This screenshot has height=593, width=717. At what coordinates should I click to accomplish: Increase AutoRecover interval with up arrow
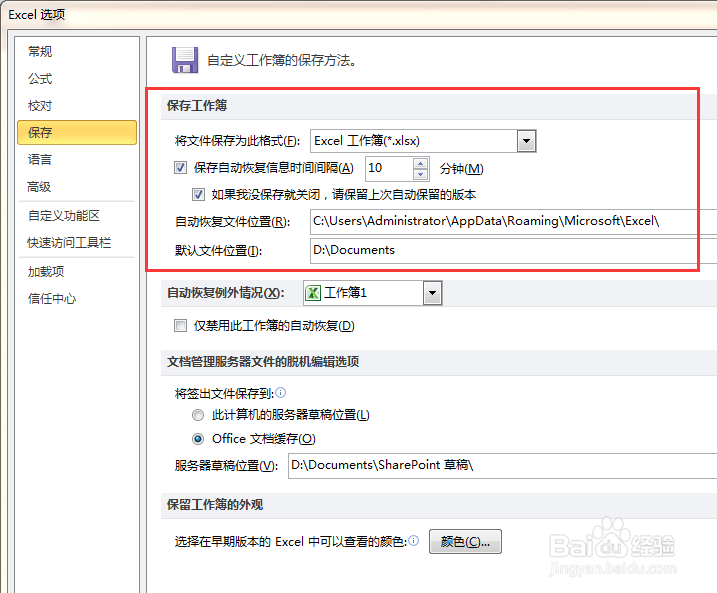coord(420,163)
